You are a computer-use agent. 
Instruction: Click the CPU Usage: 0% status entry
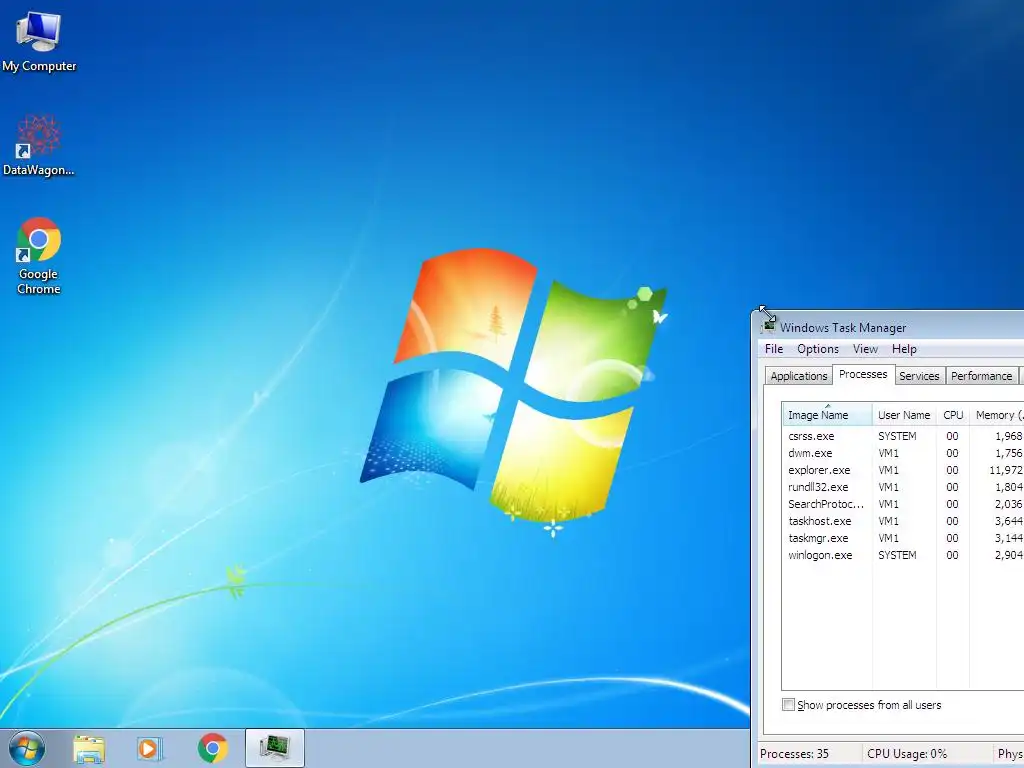pyautogui.click(x=906, y=754)
